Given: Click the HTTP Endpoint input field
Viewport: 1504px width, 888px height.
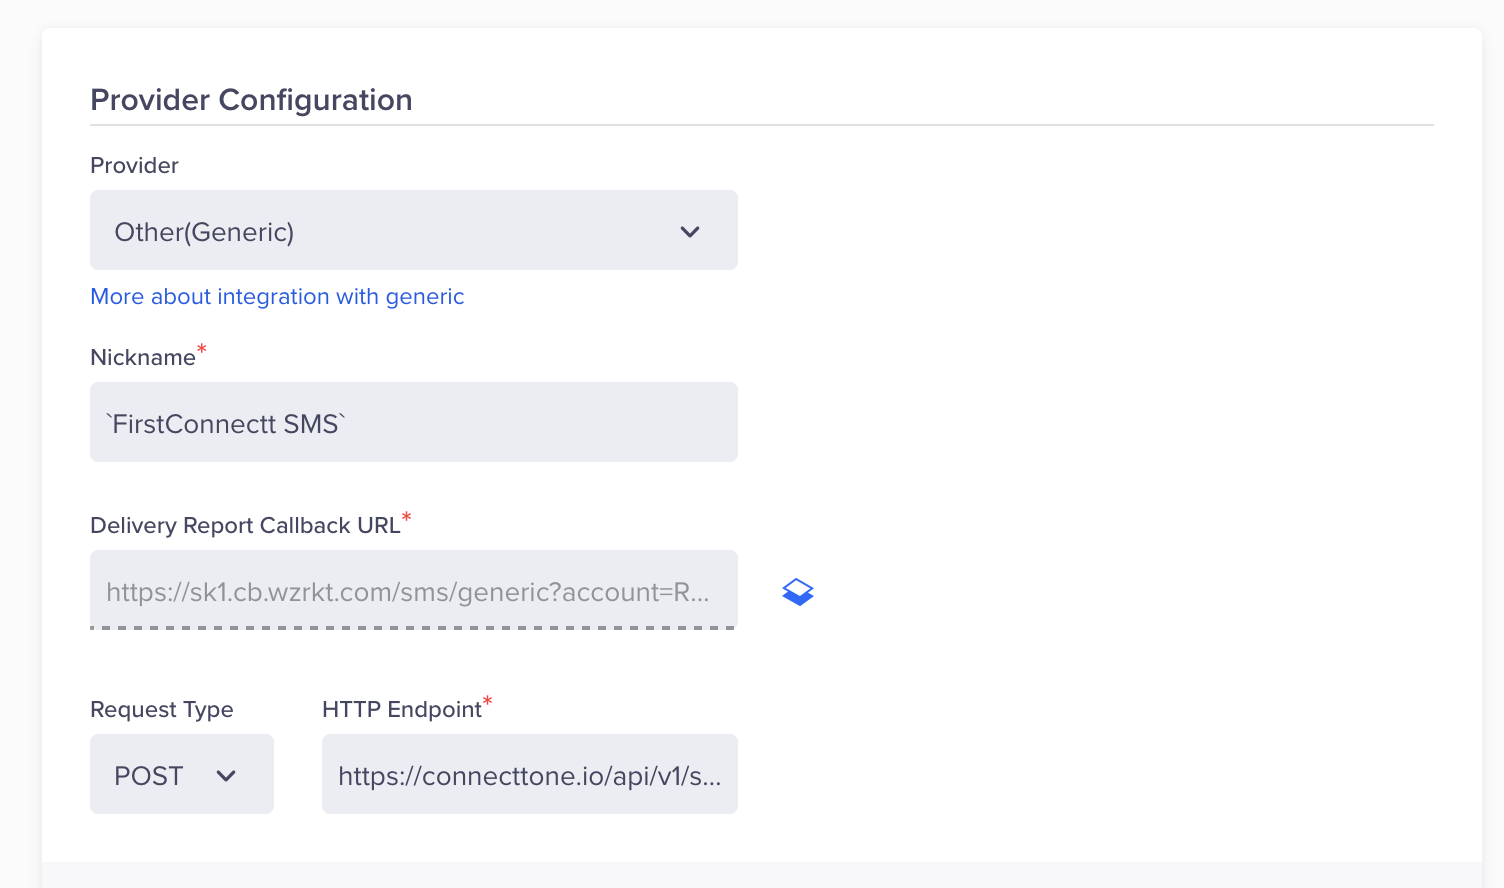Looking at the screenshot, I should click(530, 774).
